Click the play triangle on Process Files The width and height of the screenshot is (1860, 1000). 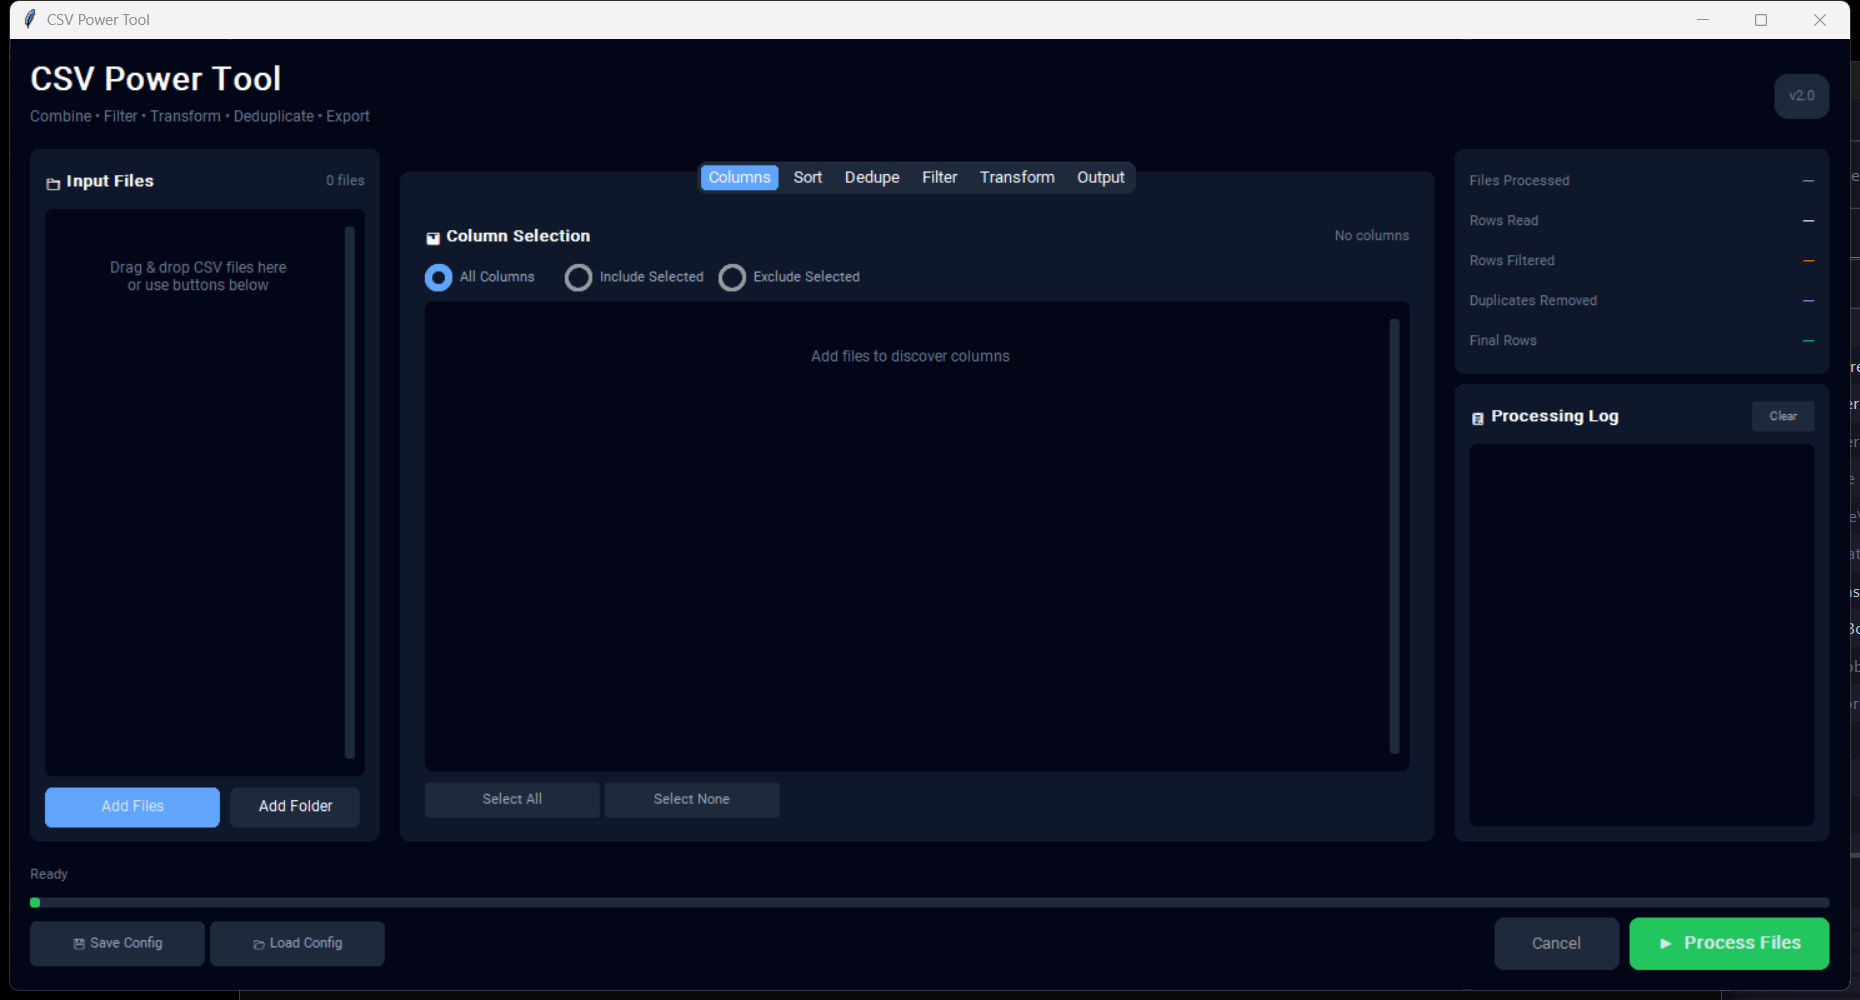coord(1666,942)
